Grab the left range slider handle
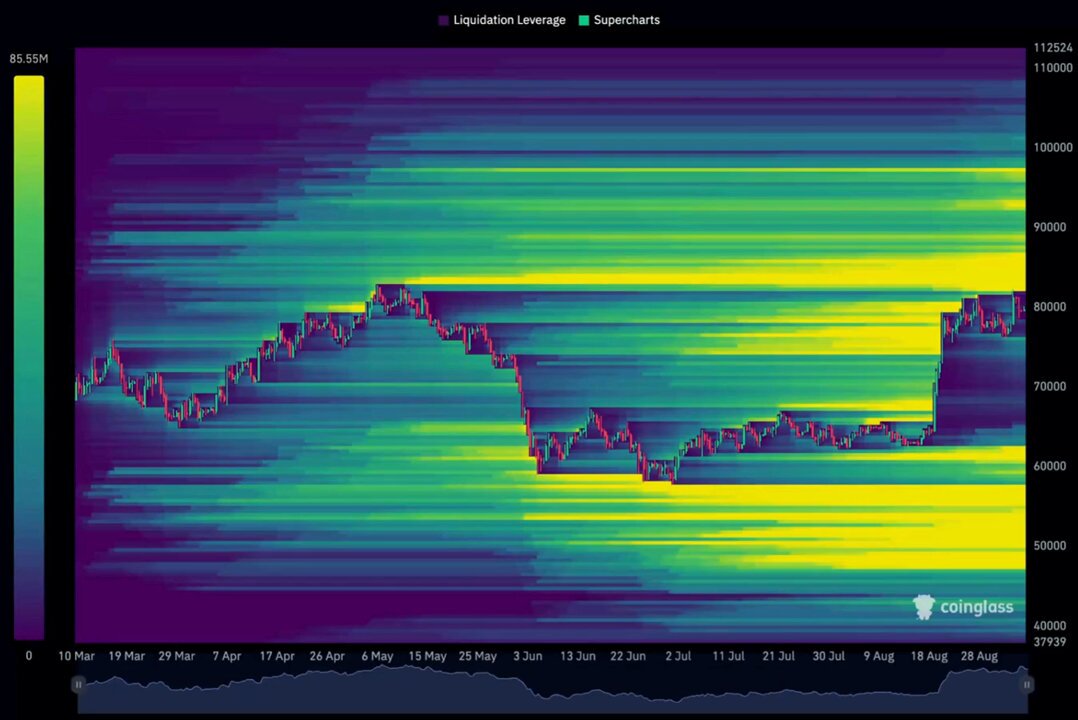 [x=78, y=684]
